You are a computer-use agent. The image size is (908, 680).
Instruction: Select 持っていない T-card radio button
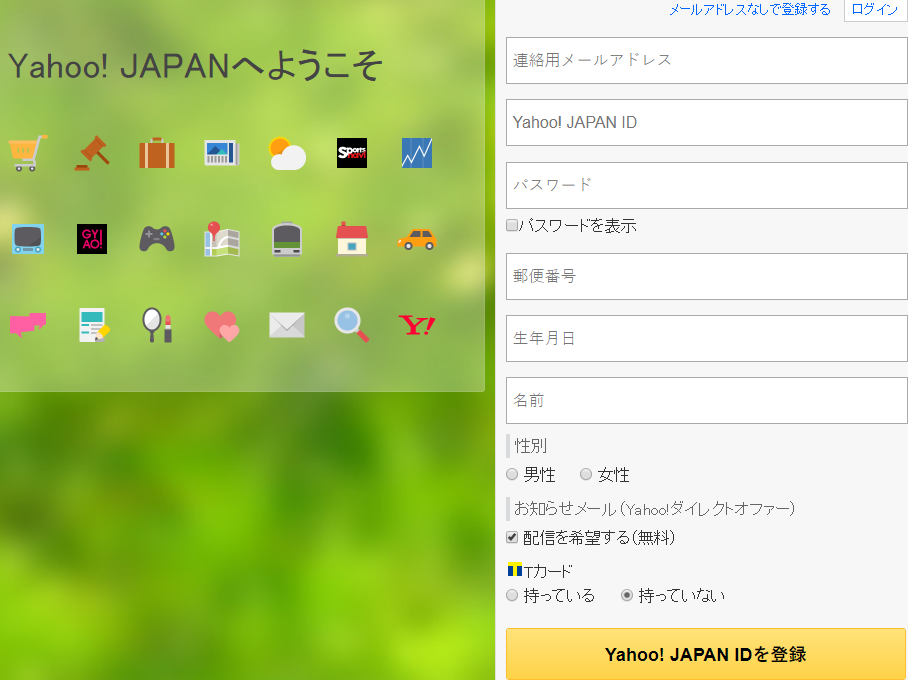627,595
